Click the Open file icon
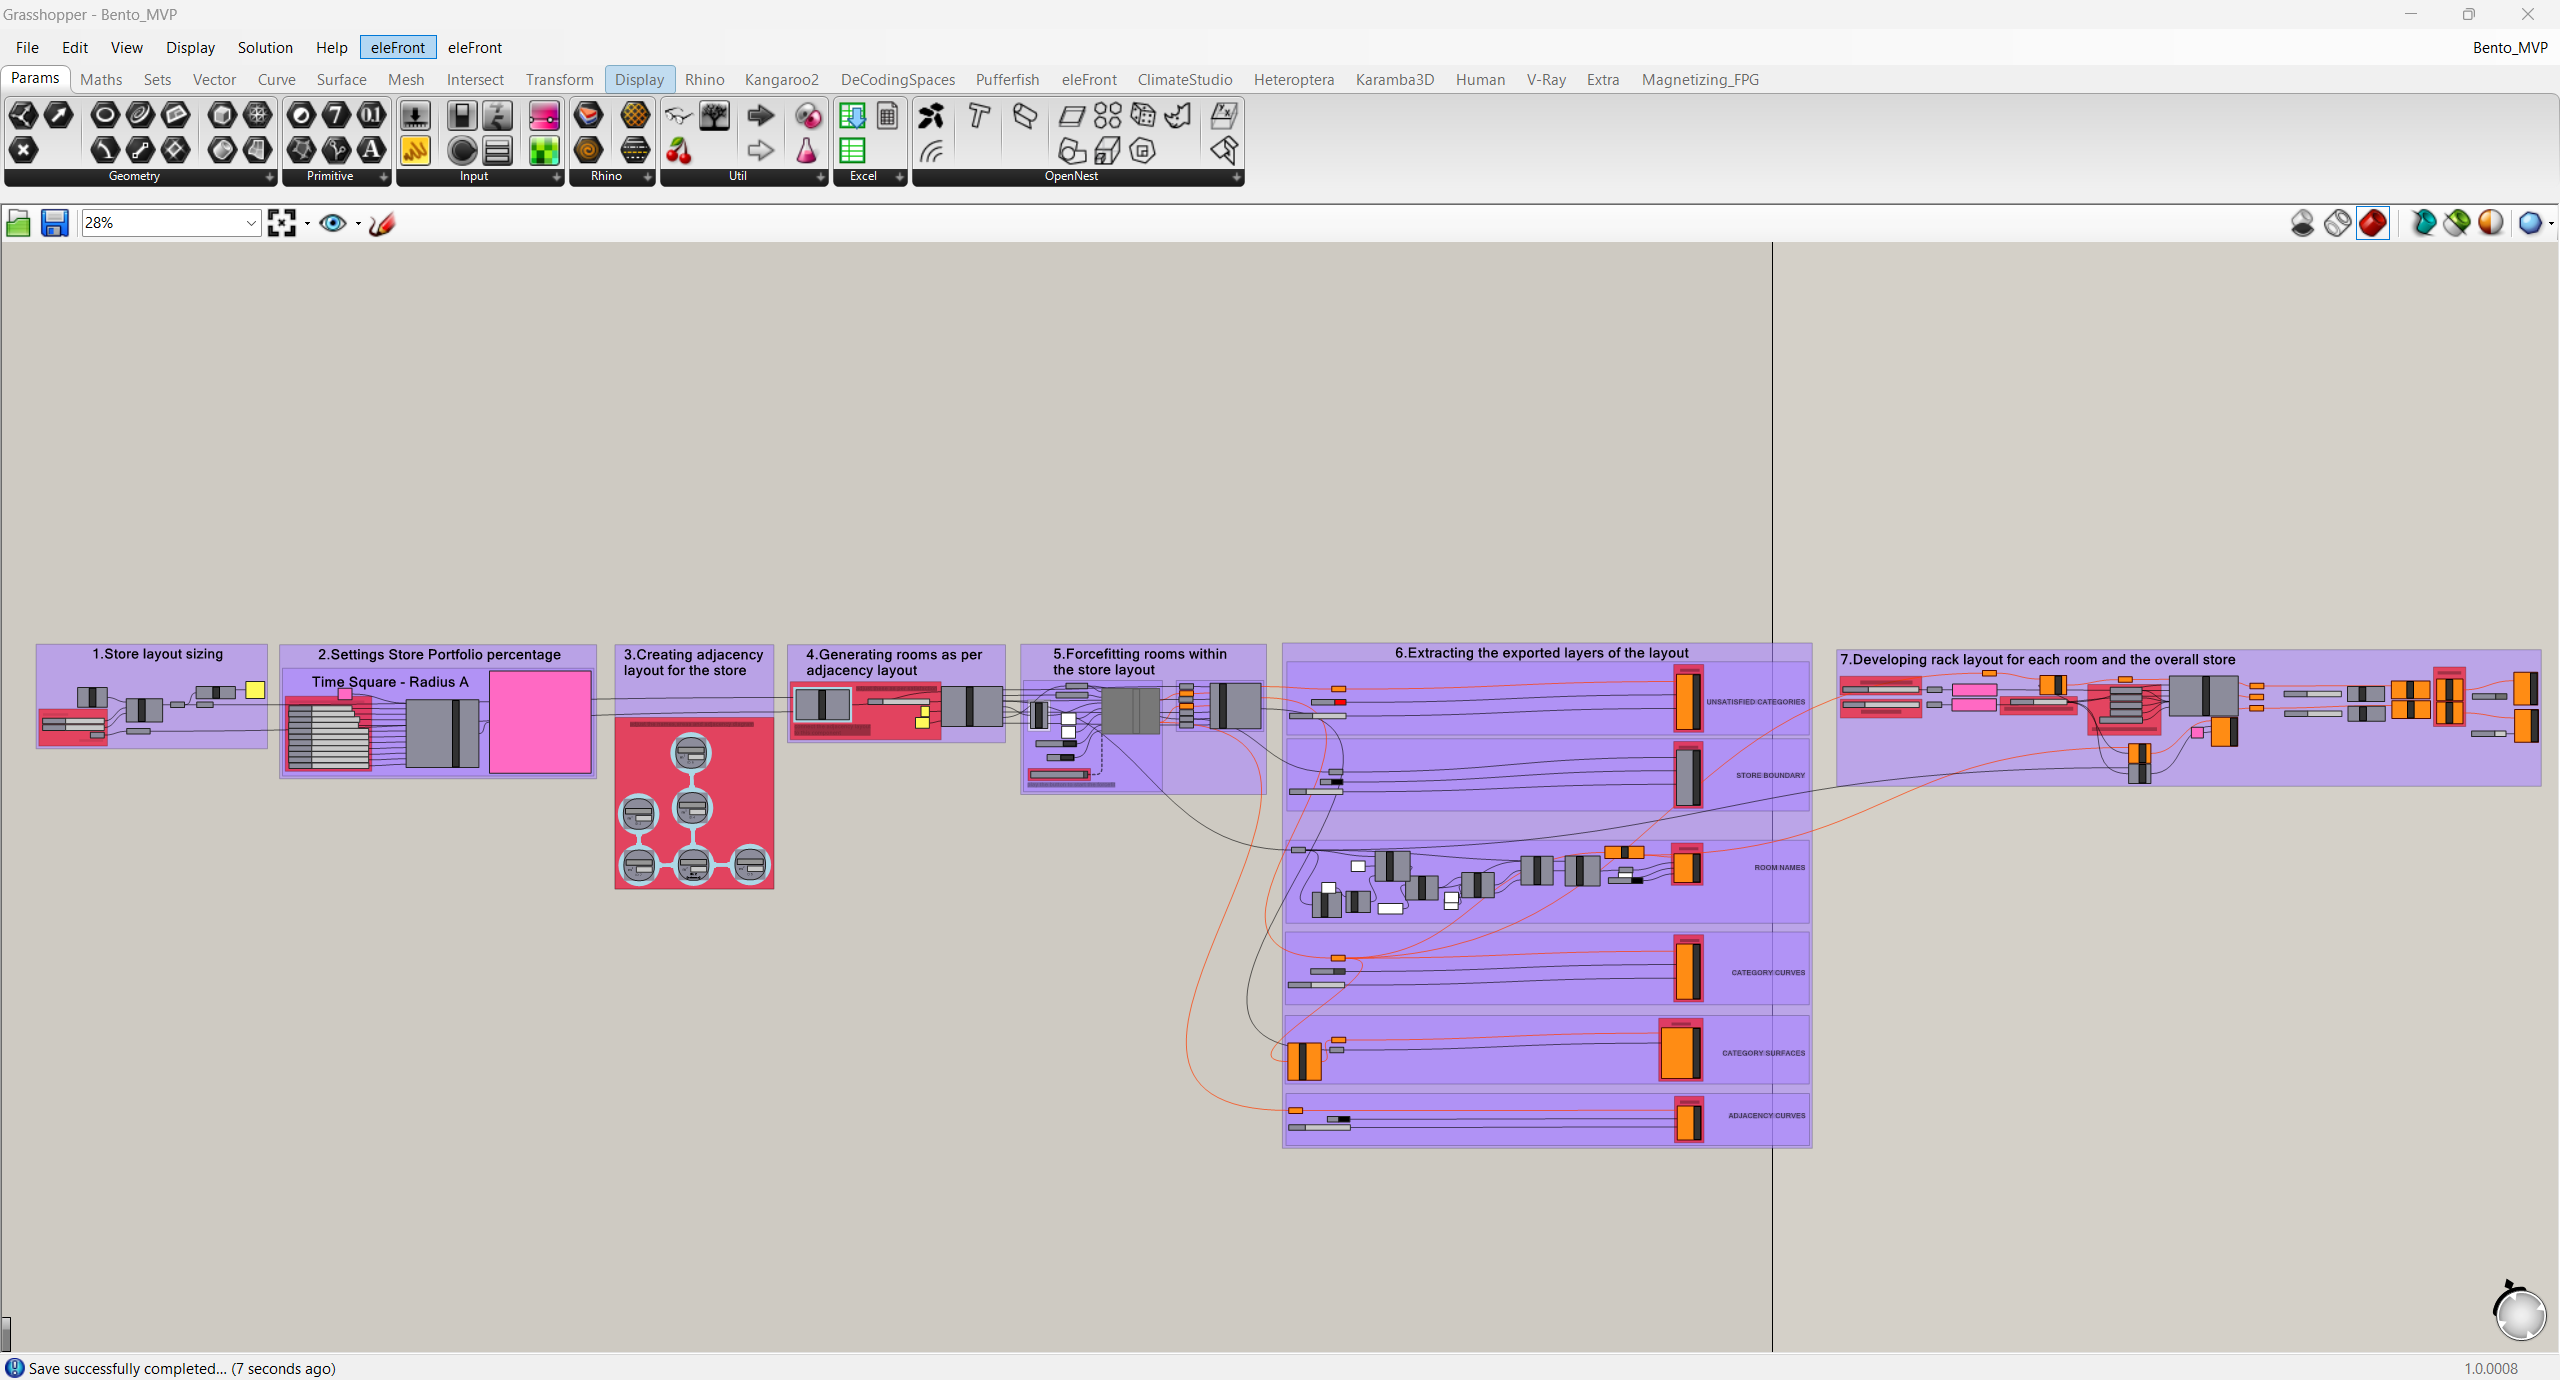This screenshot has width=2560, height=1380. coord(18,223)
